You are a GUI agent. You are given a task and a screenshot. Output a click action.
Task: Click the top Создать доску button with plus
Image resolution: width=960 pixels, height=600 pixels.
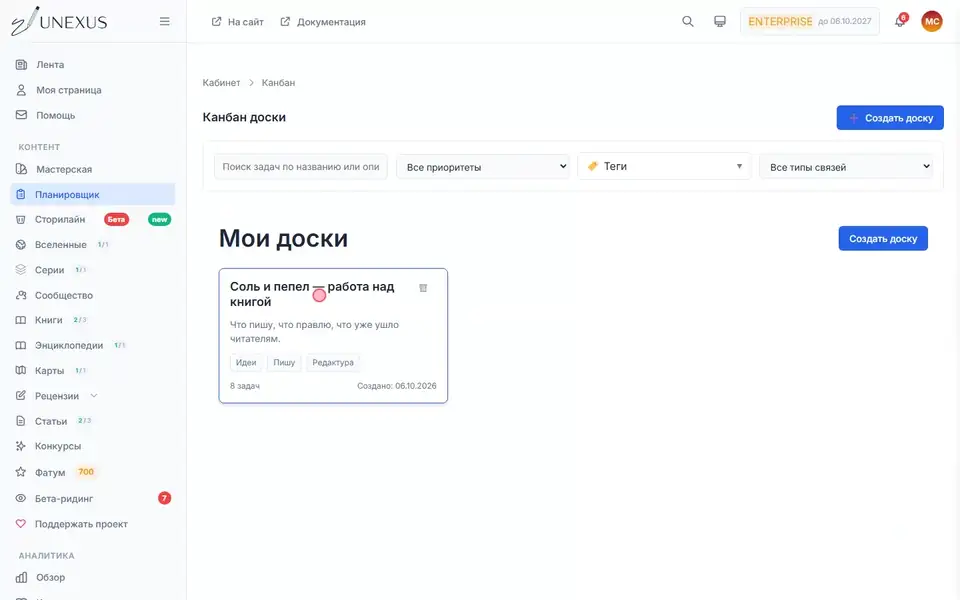(x=890, y=118)
